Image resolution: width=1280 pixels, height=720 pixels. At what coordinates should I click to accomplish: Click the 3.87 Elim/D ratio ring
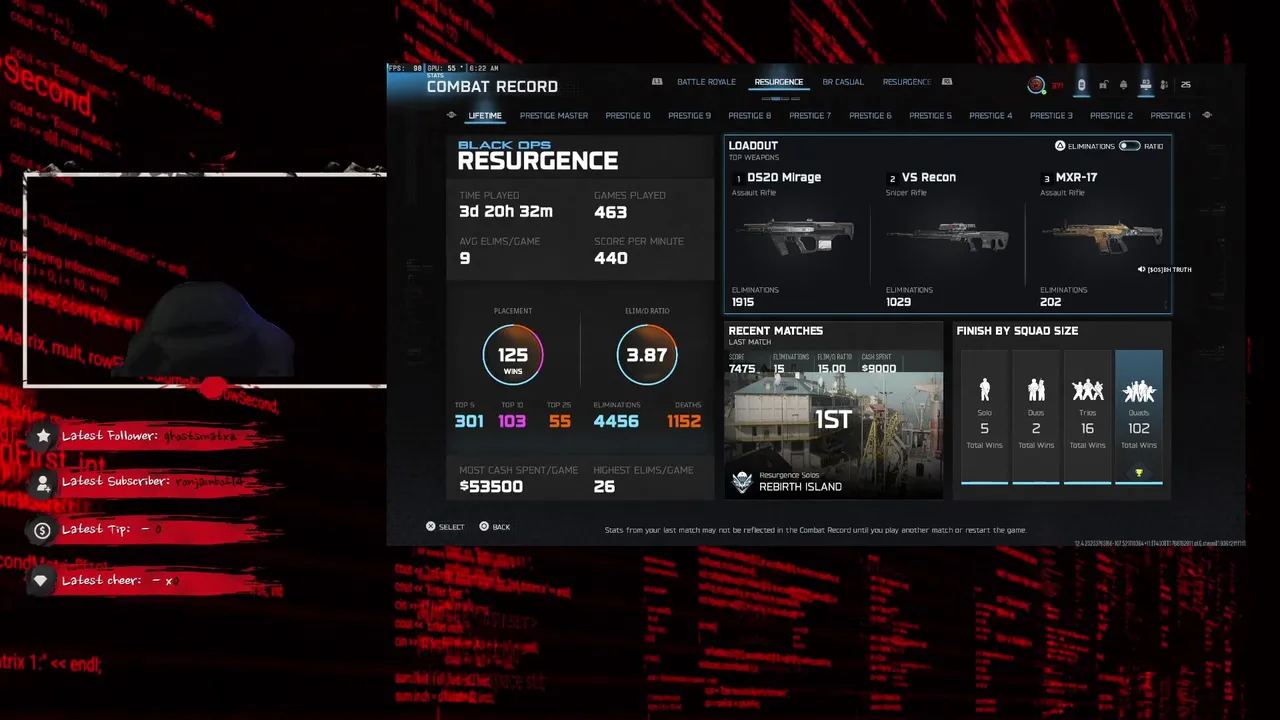coord(647,355)
